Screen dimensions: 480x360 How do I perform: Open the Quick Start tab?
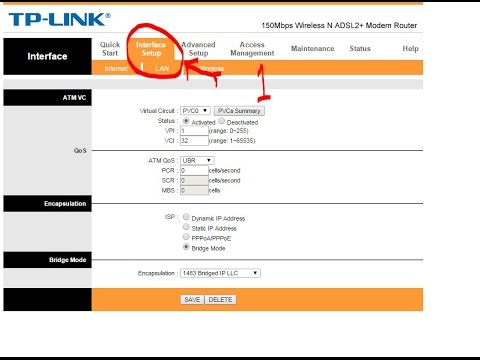(x=110, y=49)
